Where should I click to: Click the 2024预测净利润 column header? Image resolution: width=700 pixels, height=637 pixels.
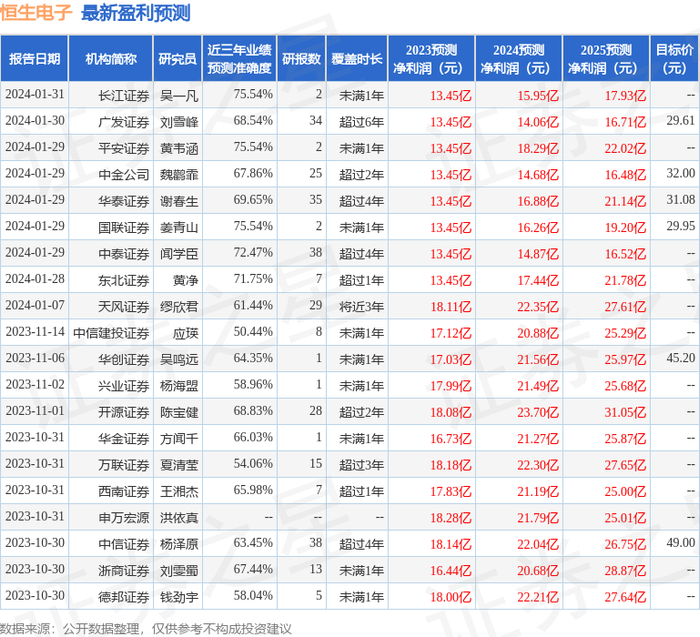519,59
